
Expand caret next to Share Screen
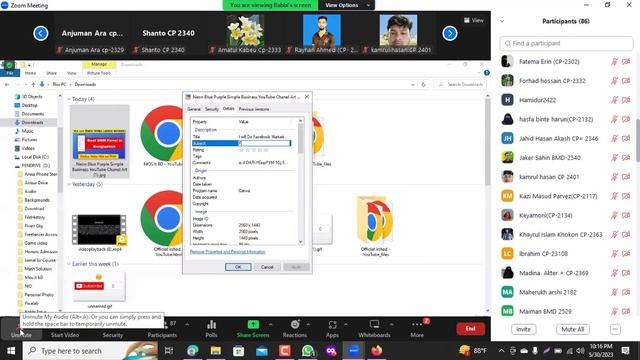tap(270, 324)
